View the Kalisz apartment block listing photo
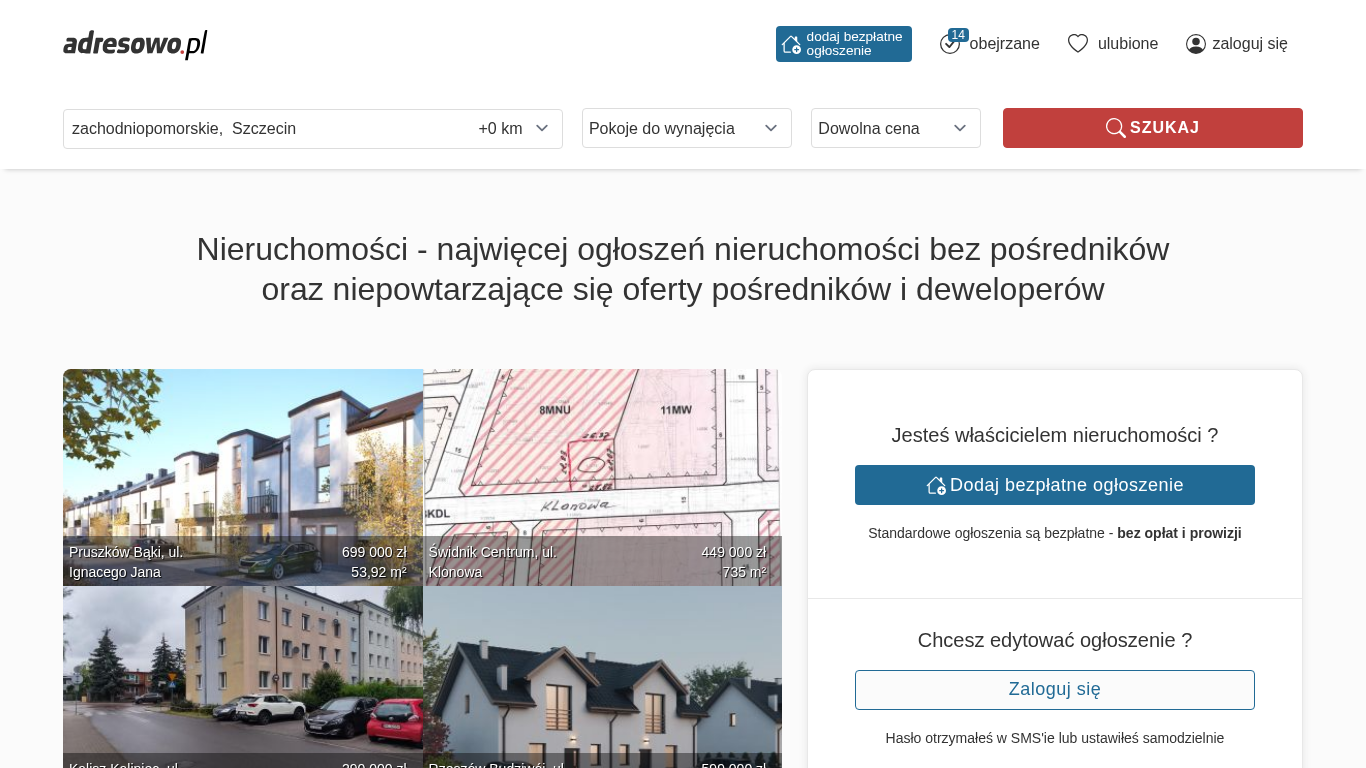Image resolution: width=1366 pixels, height=768 pixels. (x=242, y=670)
